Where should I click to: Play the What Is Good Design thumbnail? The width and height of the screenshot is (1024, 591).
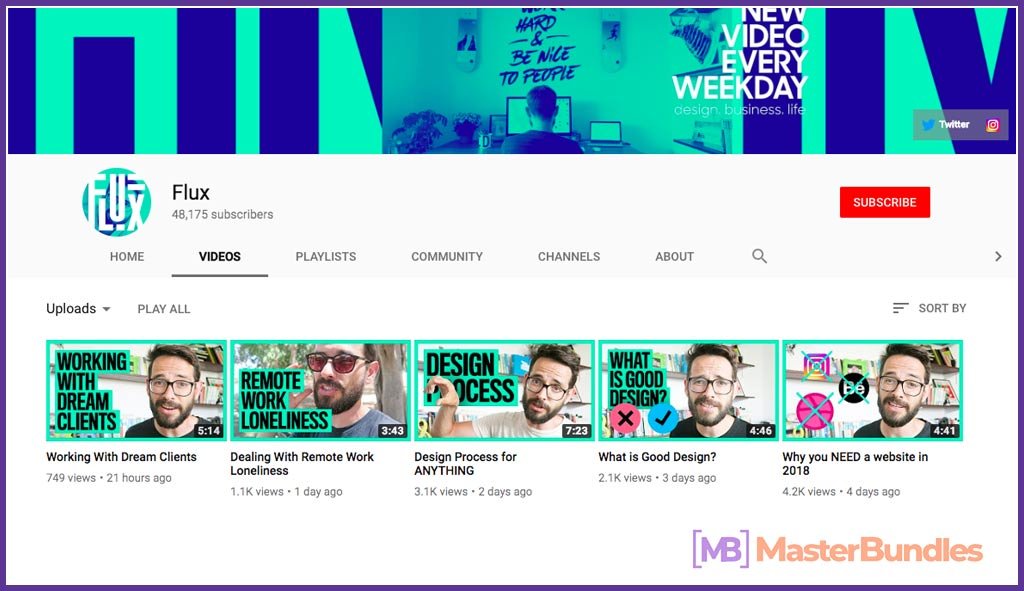click(689, 390)
